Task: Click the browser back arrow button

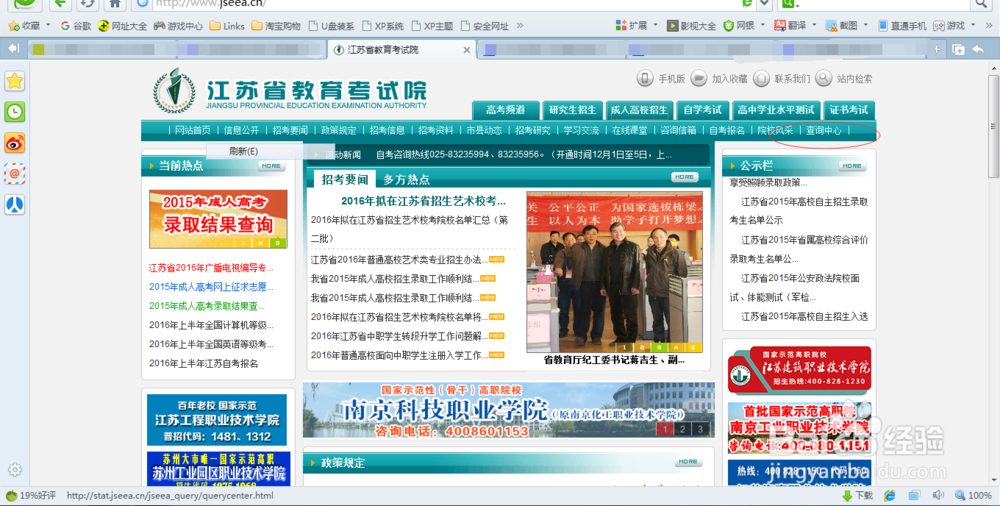Action: click(x=60, y=4)
